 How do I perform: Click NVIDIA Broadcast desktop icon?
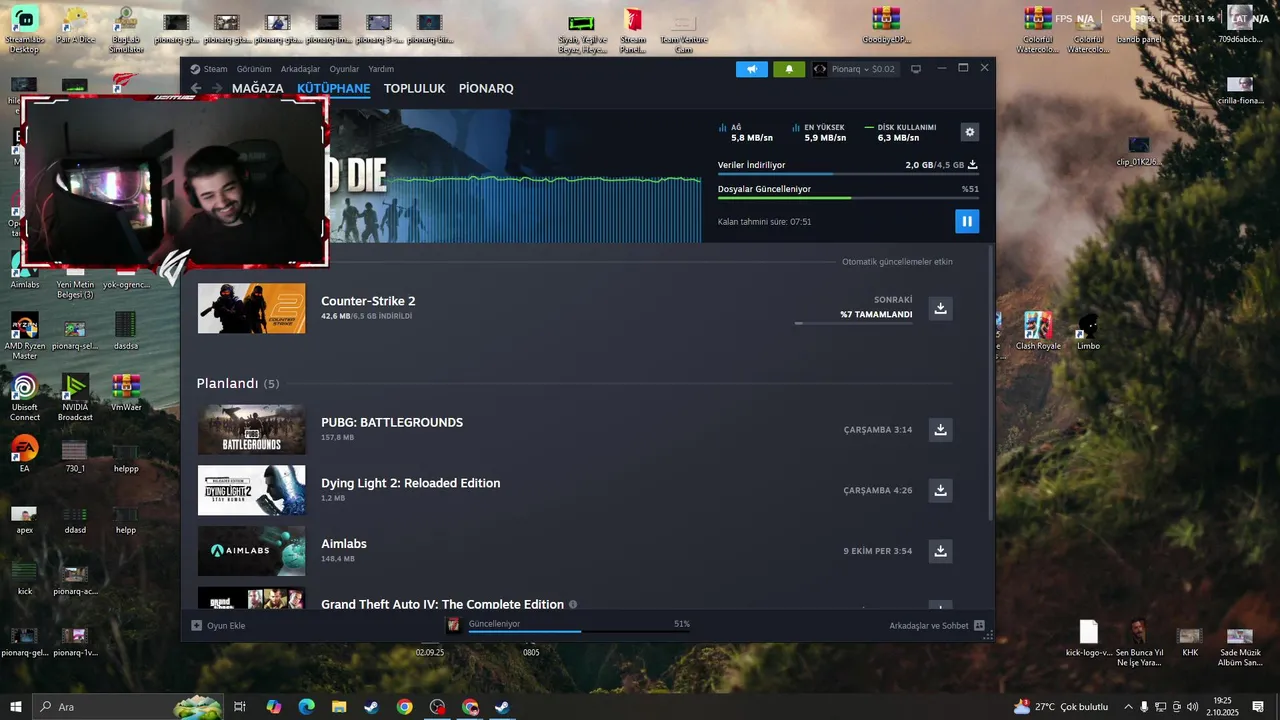(75, 397)
